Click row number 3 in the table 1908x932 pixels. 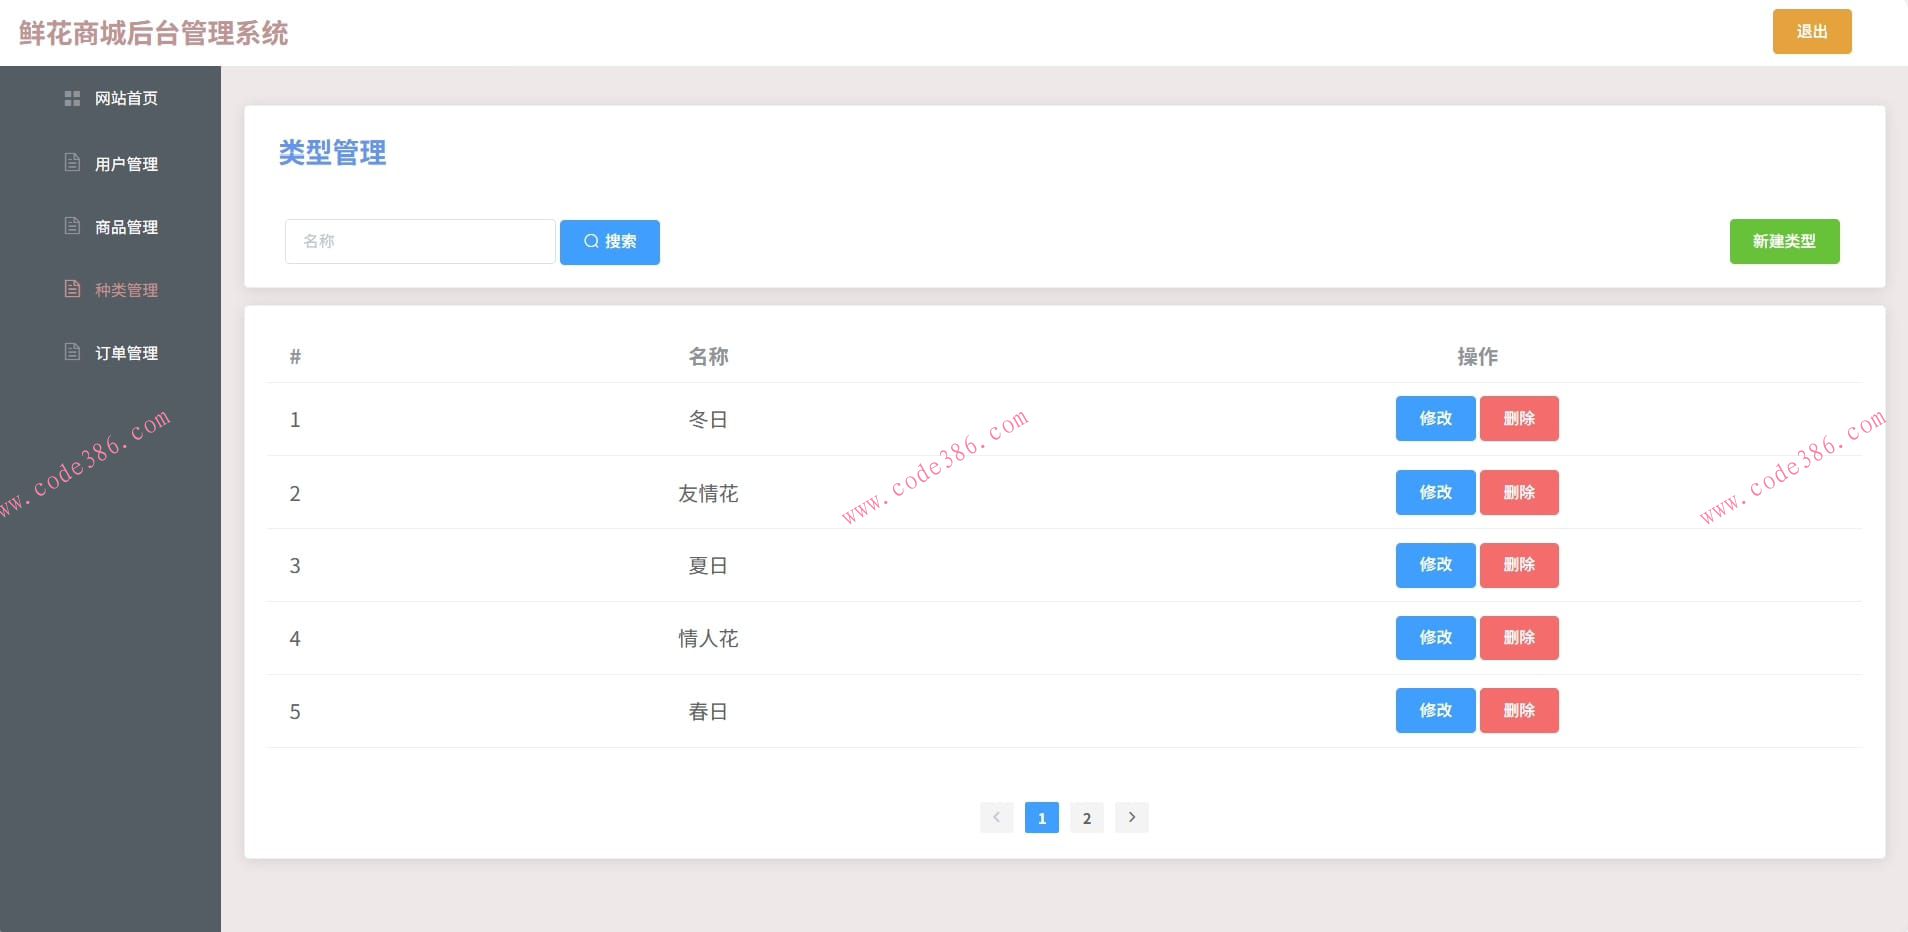[x=295, y=566]
